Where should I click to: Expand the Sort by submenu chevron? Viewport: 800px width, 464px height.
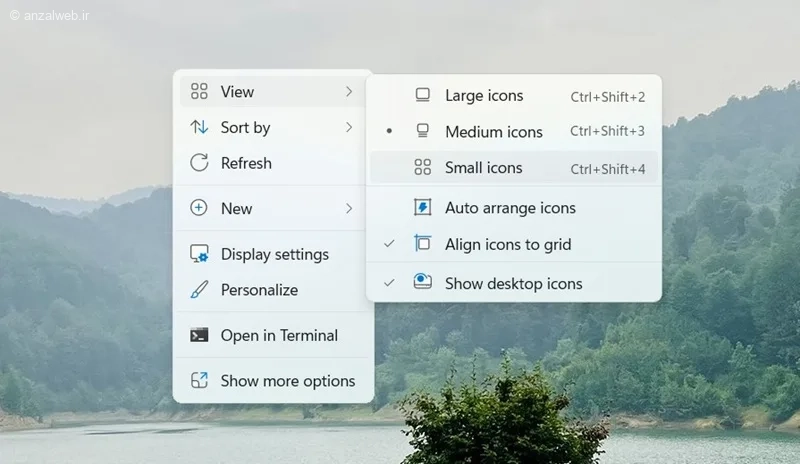point(349,127)
